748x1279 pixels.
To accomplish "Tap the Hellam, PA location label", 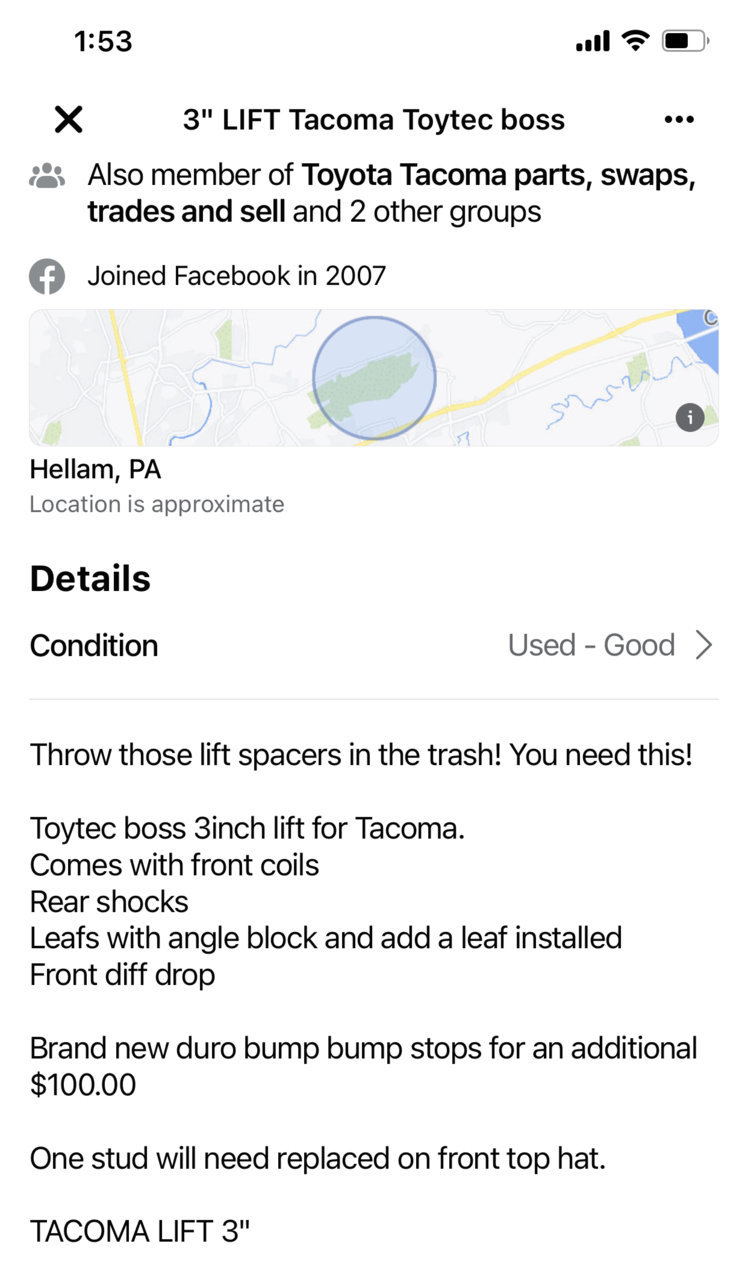I will tap(95, 469).
